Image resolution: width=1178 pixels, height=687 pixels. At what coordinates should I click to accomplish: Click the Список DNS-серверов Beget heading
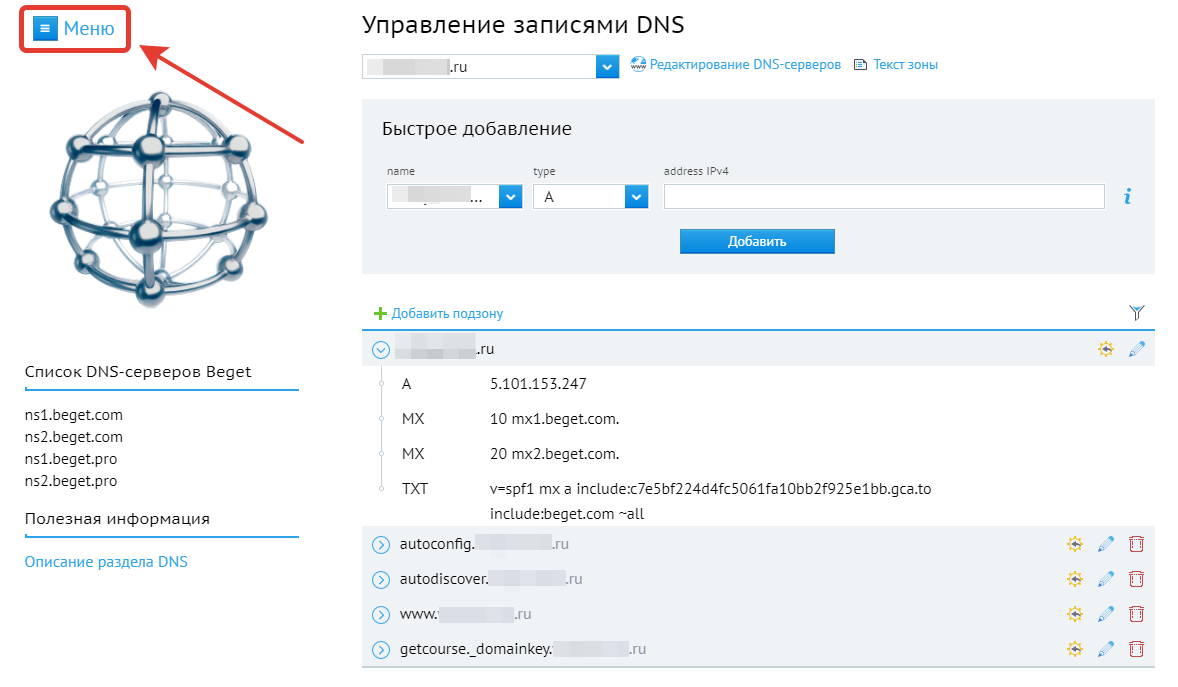pyautogui.click(x=138, y=371)
